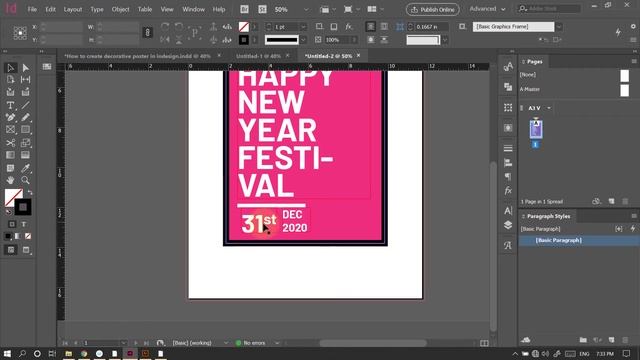This screenshot has width=640, height=360.
Task: Open the File menu
Action: pos(32,9)
